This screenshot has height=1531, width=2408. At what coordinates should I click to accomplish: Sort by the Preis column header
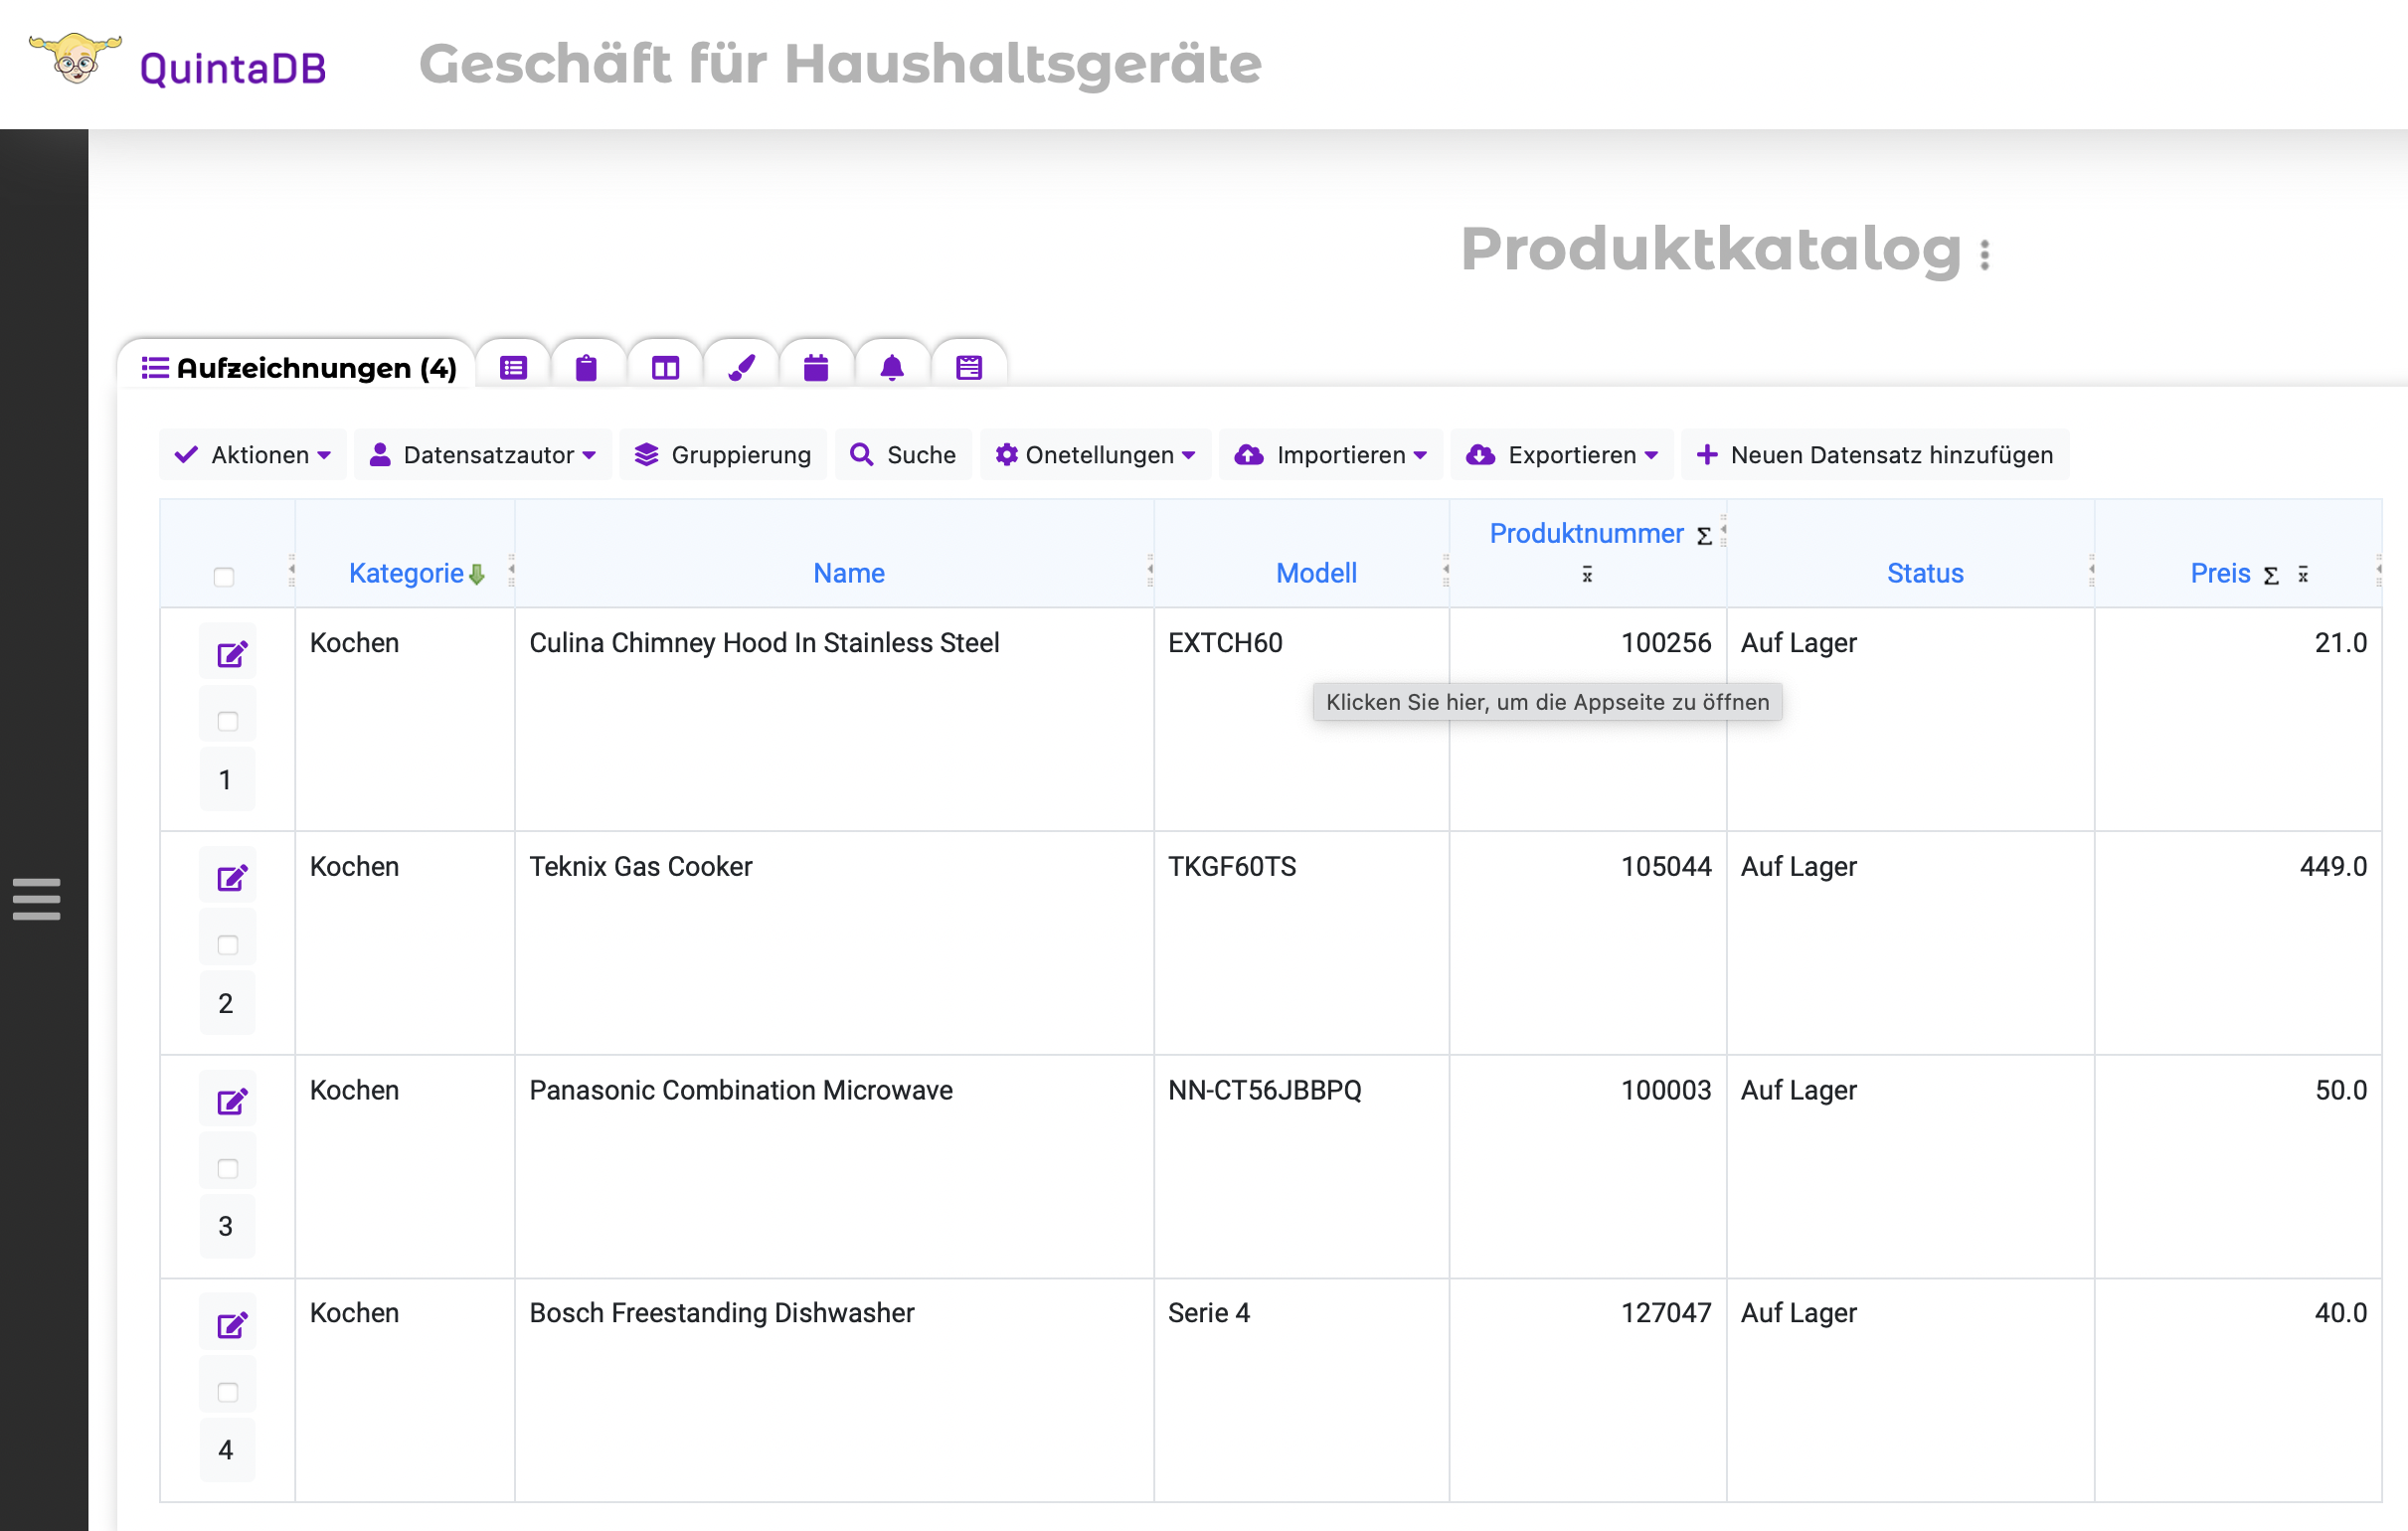tap(2220, 573)
